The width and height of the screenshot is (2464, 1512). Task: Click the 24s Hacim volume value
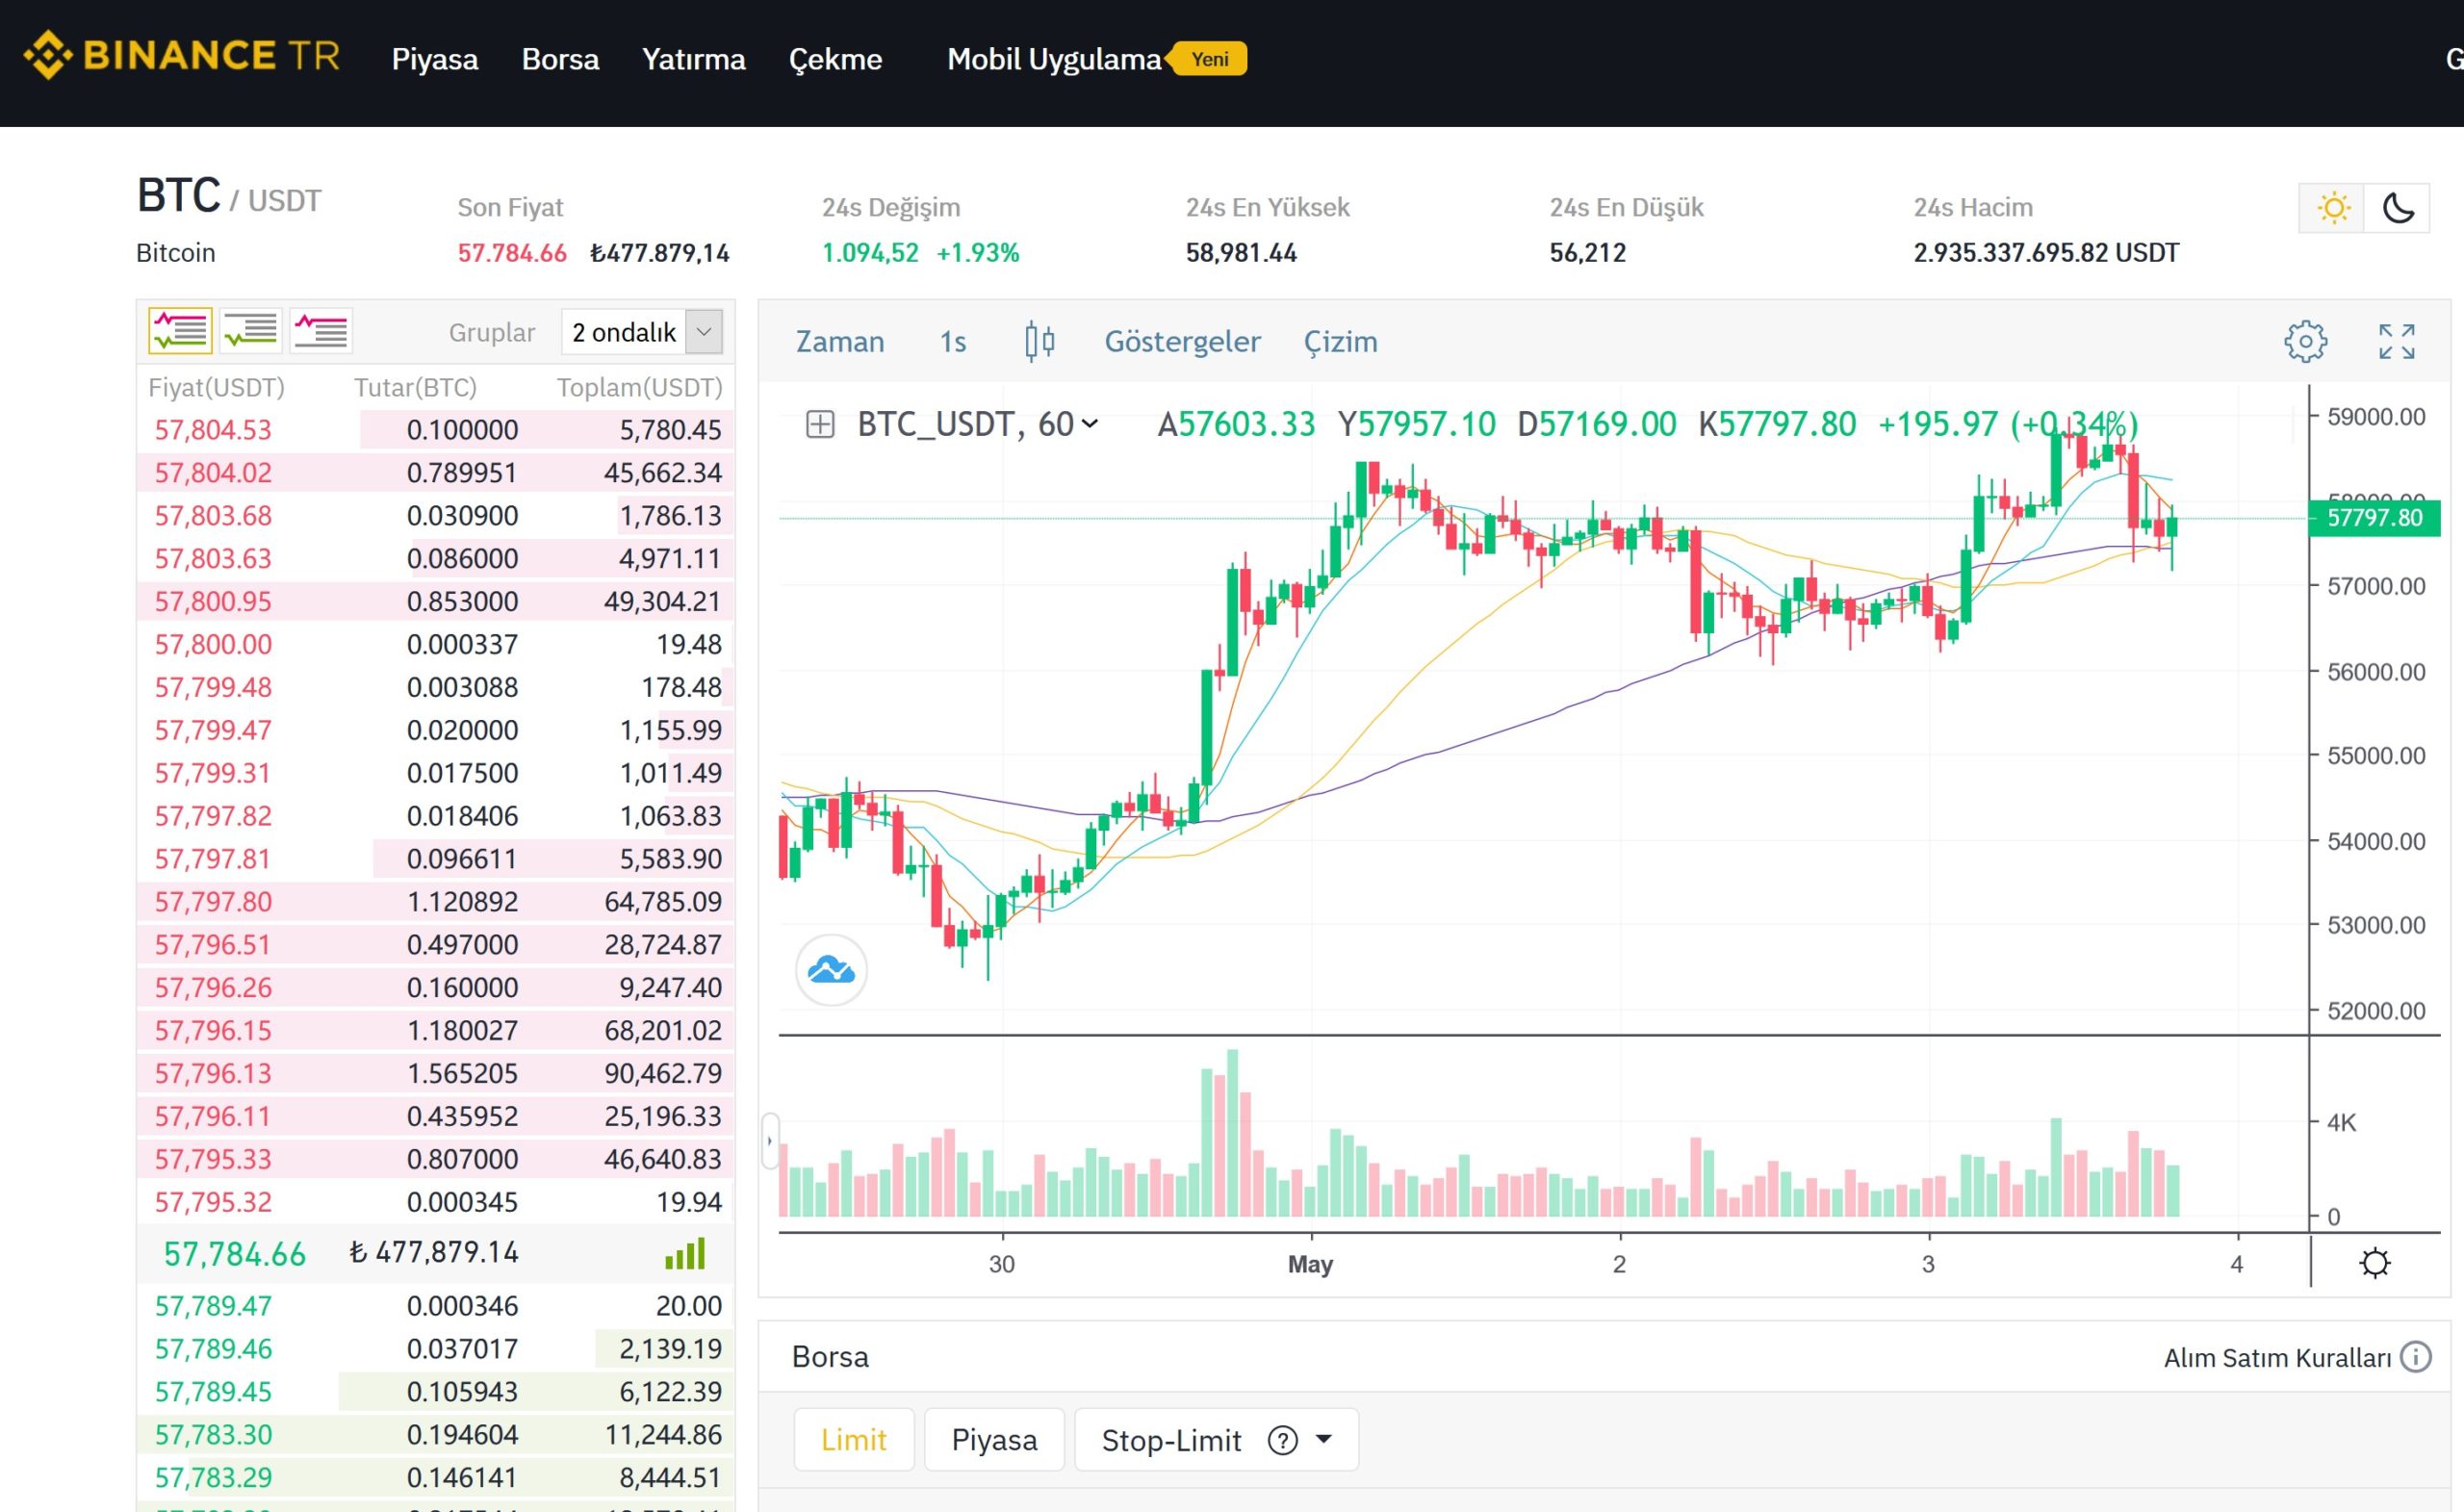(2046, 253)
